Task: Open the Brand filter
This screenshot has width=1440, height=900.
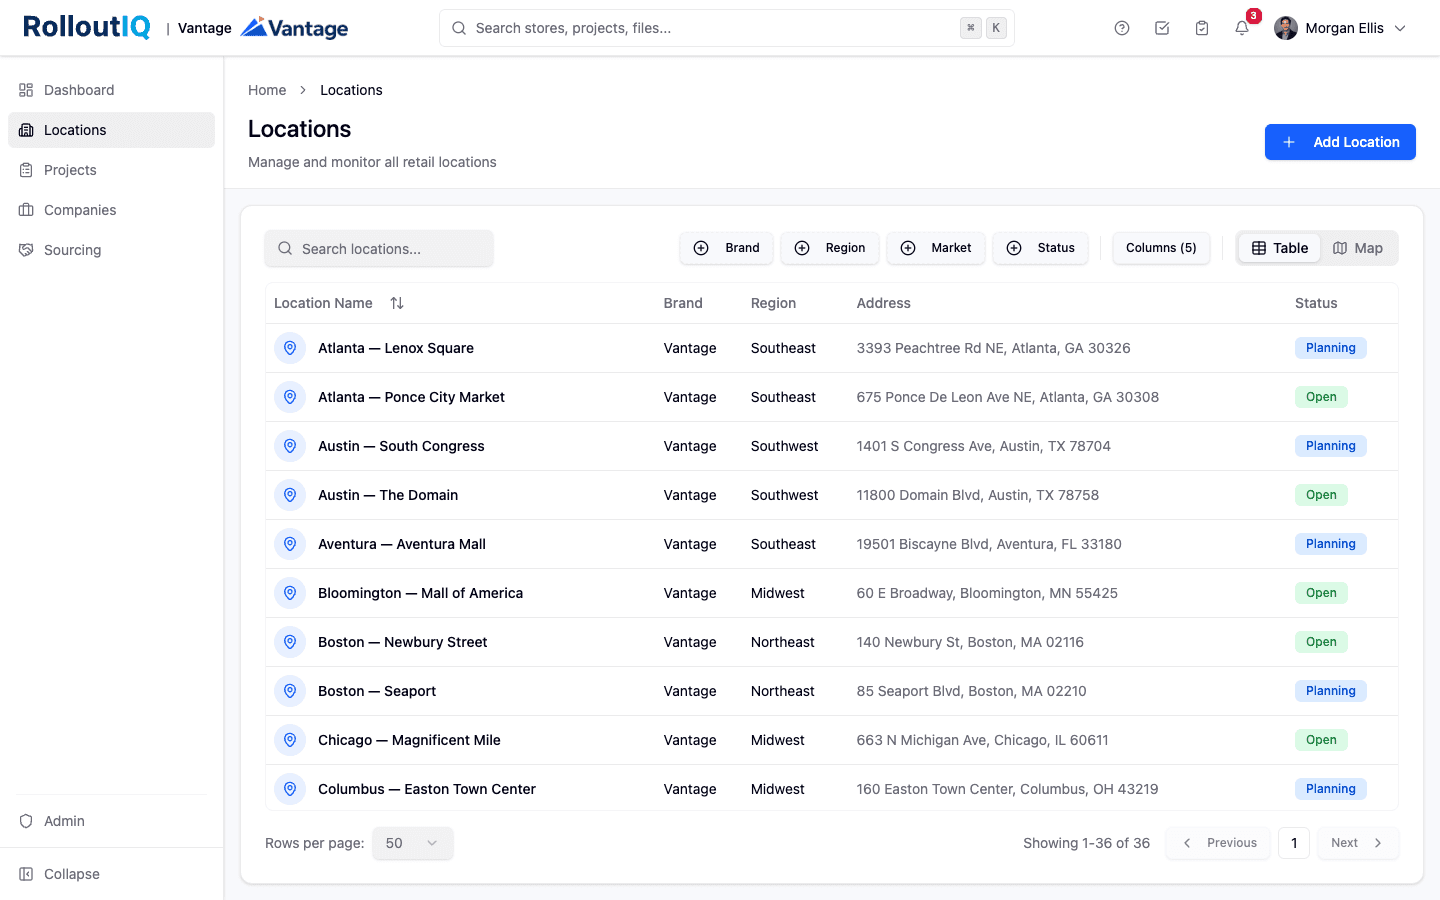Action: [x=727, y=248]
